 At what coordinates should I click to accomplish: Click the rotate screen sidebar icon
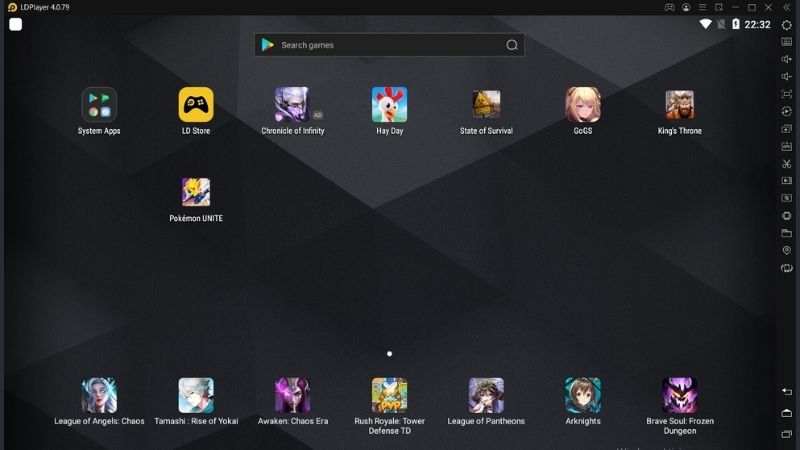[787, 268]
